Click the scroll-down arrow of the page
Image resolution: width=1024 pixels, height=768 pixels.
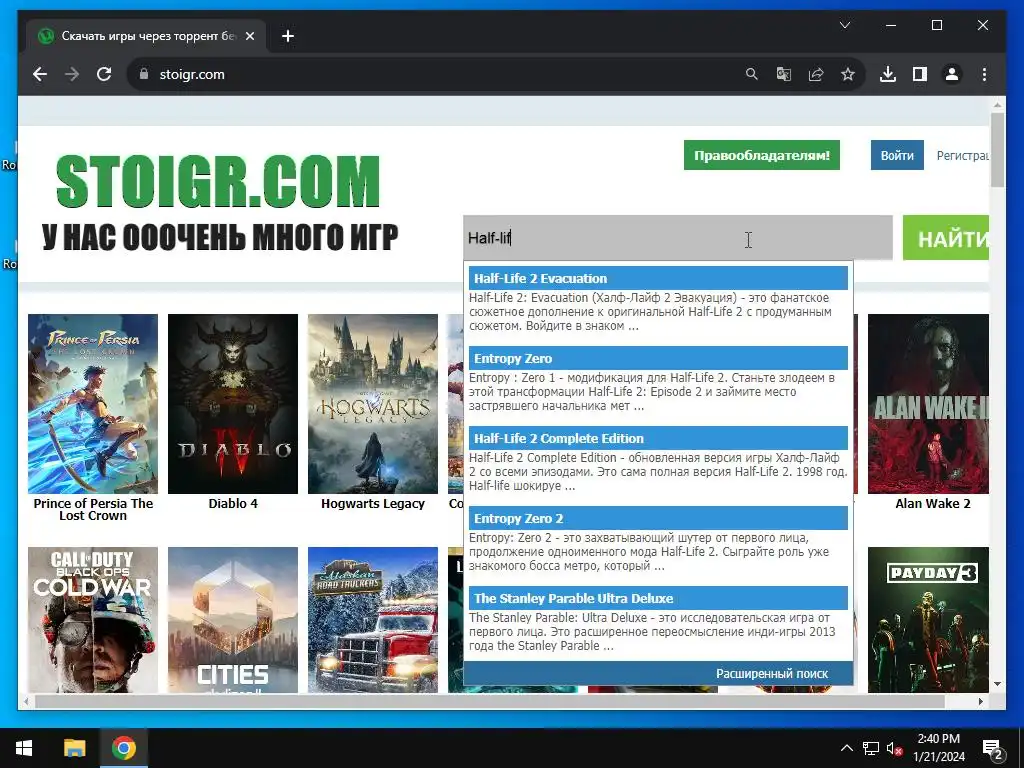pyautogui.click(x=997, y=684)
